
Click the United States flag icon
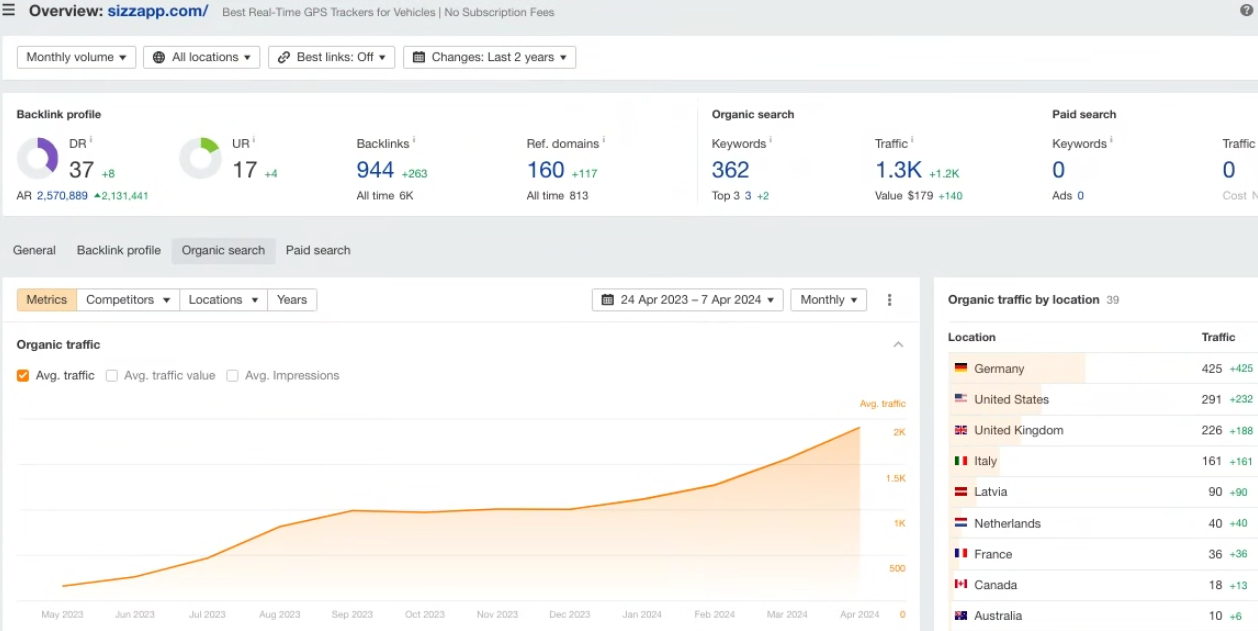[961, 399]
